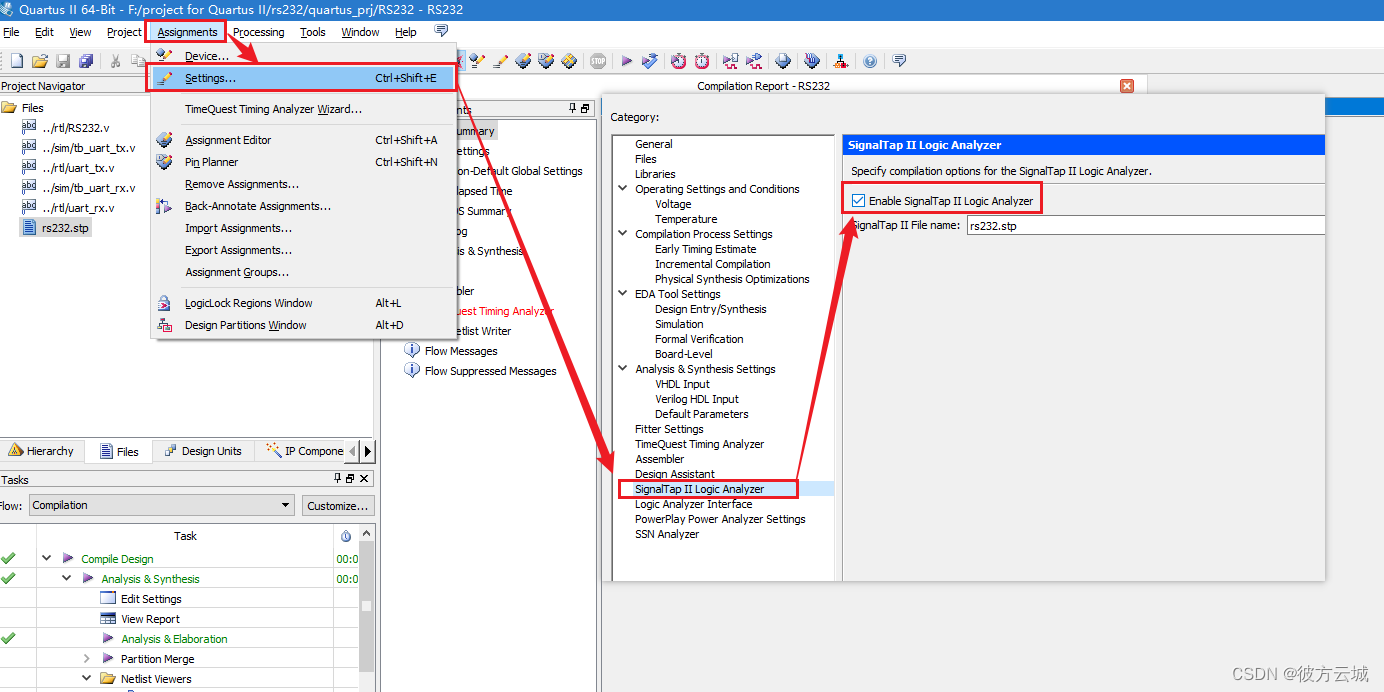This screenshot has height=692, width=1384.
Task: Click the speech bubble icon in toolbar
Action: 899,61
